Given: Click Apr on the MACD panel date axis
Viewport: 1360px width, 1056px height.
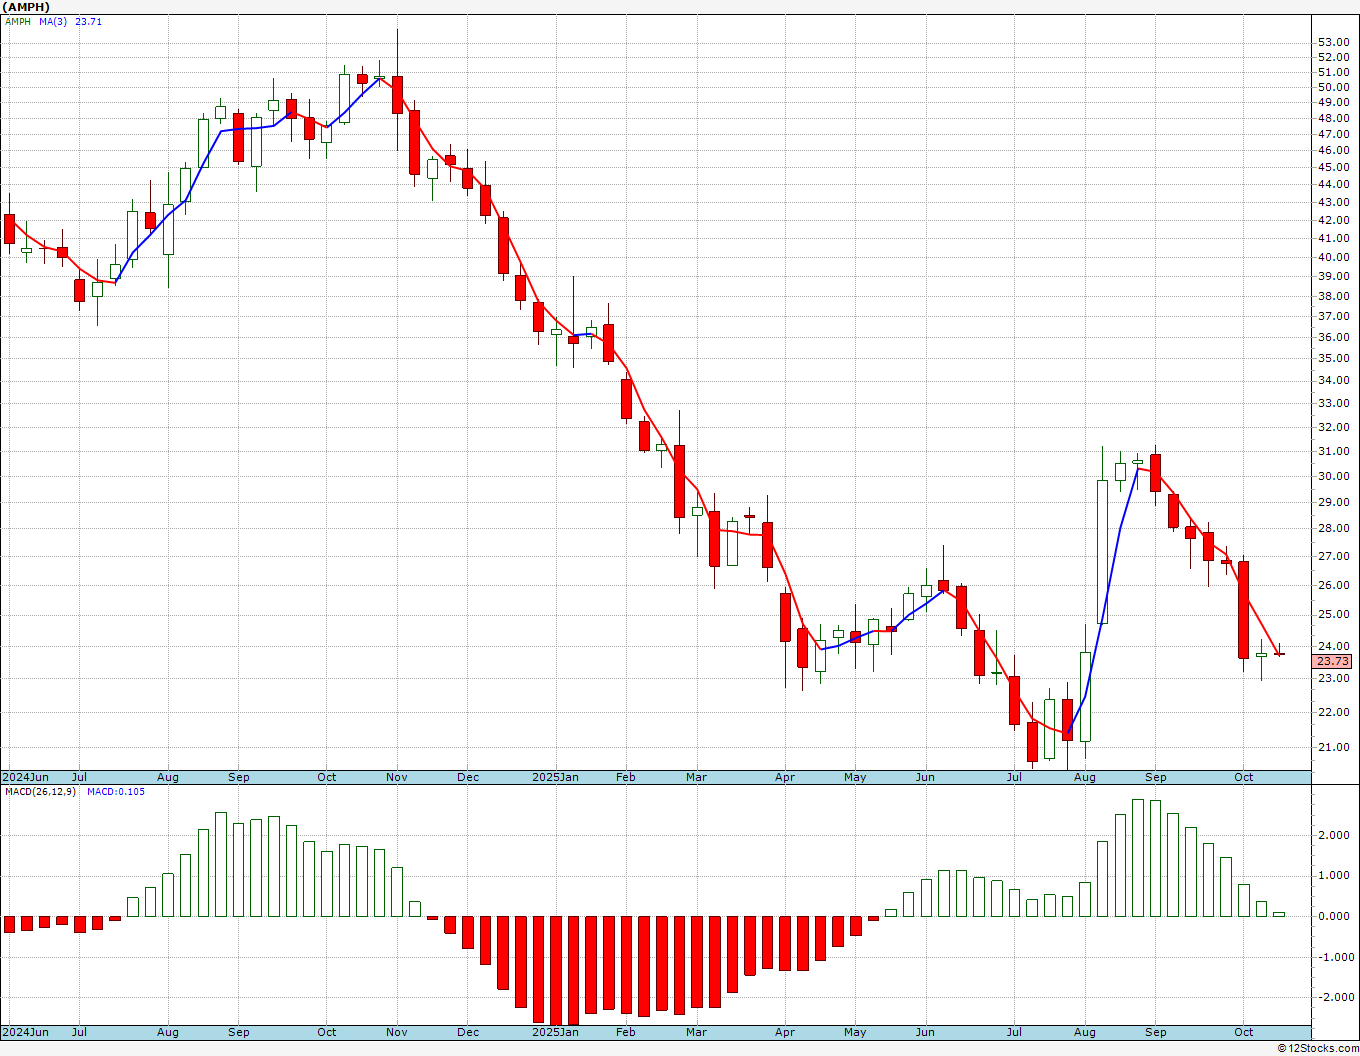Looking at the screenshot, I should [x=785, y=1032].
